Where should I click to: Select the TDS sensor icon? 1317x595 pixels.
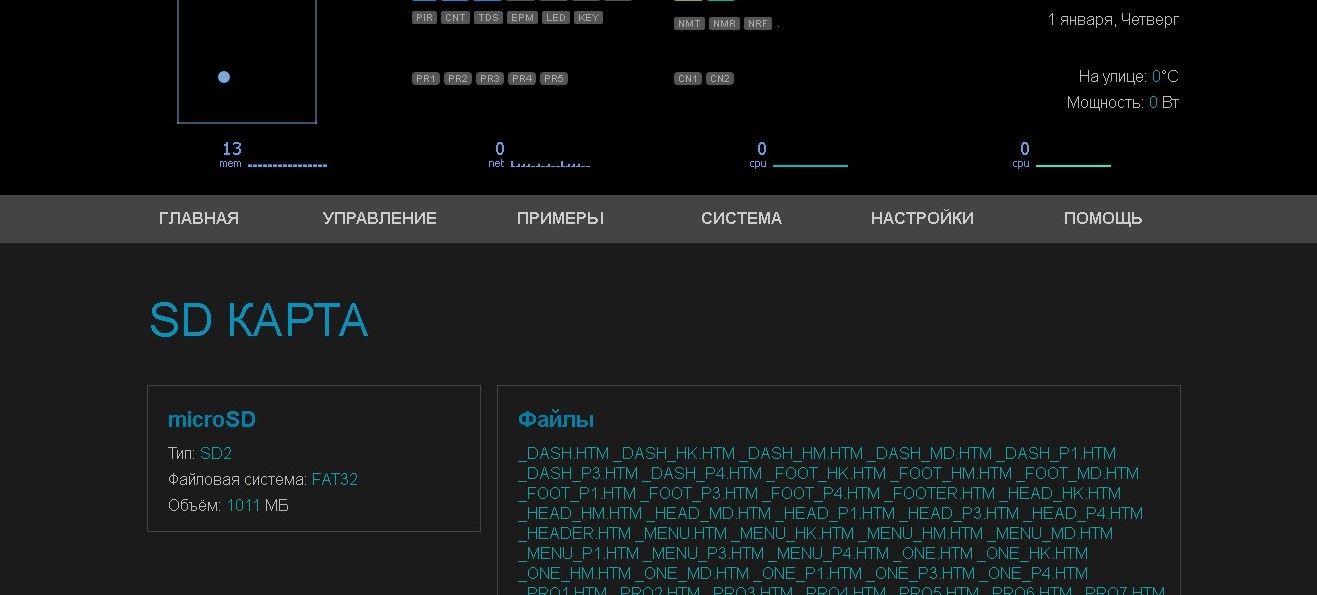click(489, 17)
